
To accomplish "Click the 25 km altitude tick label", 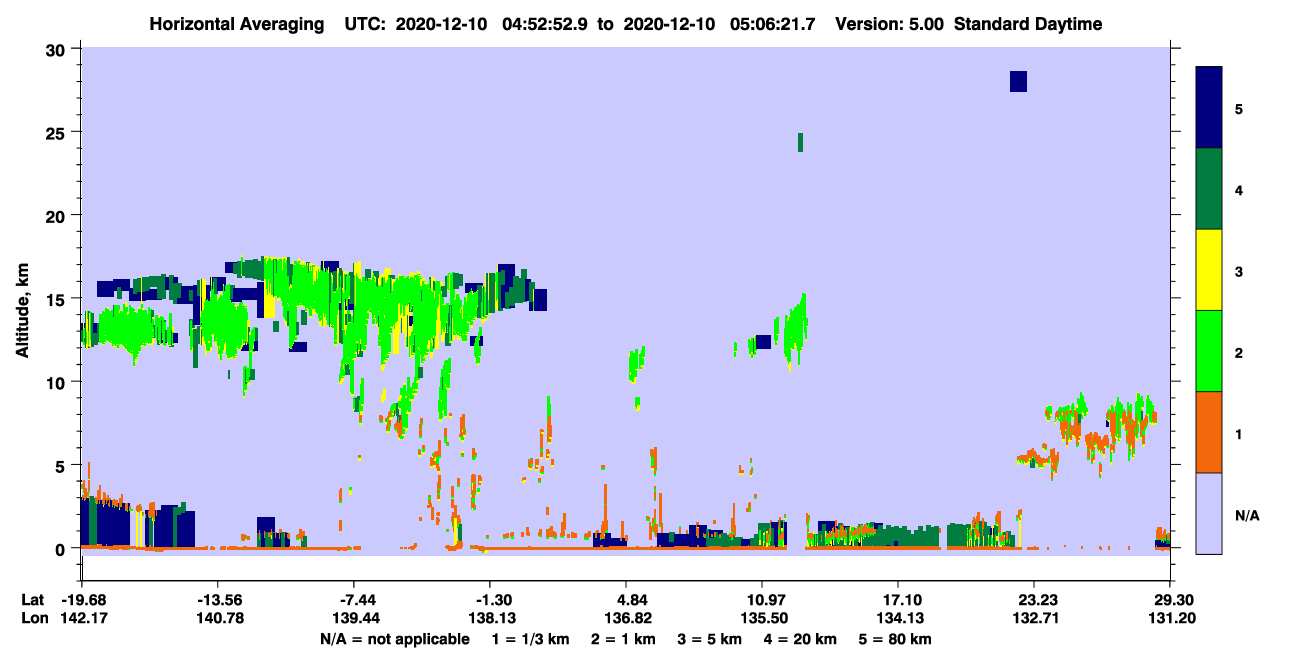I will (57, 132).
